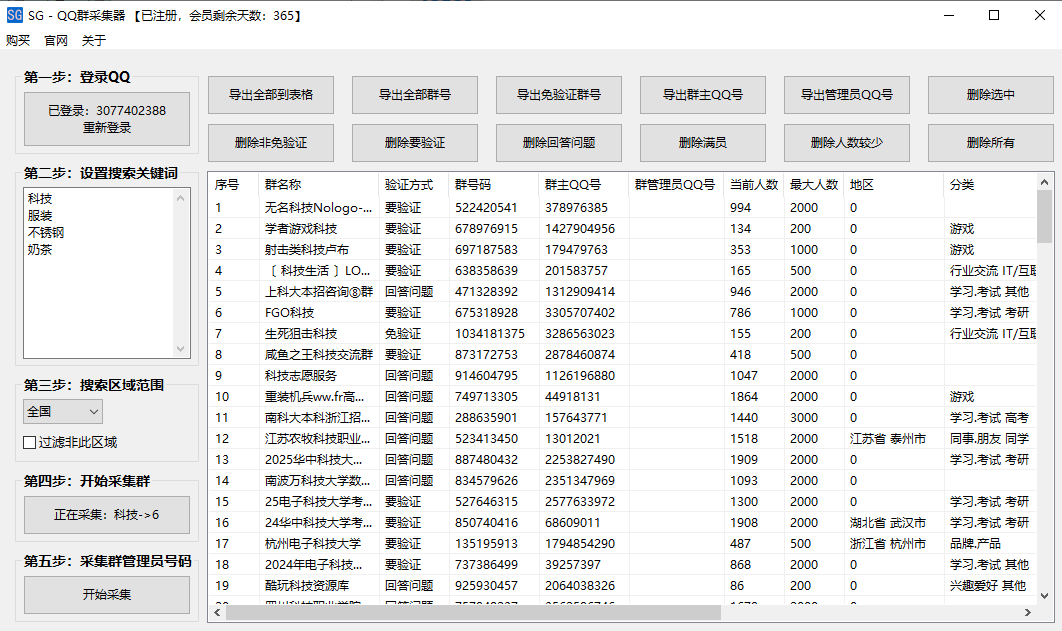Click 删除所有 to clear all results
Image resolution: width=1062 pixels, height=631 pixels.
point(990,143)
